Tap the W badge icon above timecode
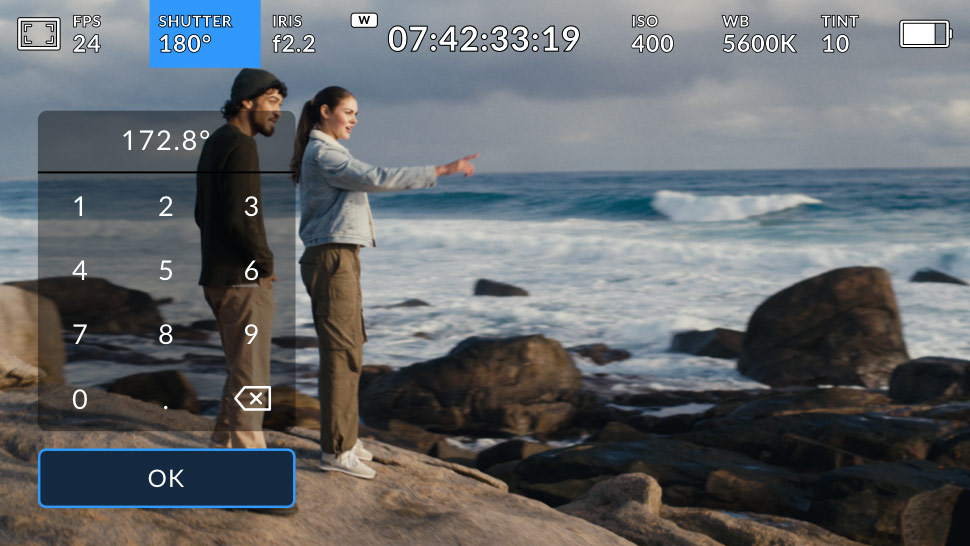This screenshot has height=546, width=970. click(x=364, y=20)
